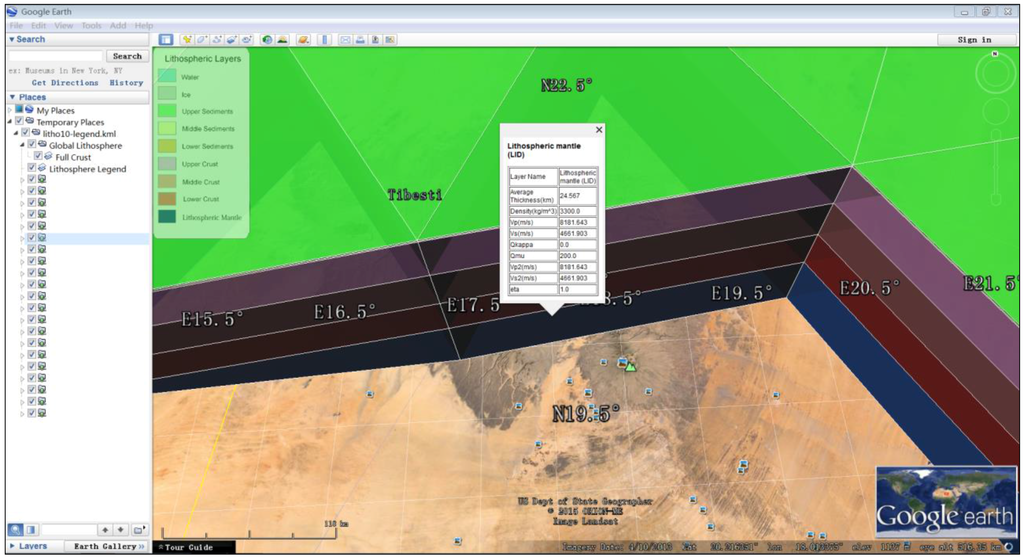Click the panel split view icon beside magnifier
The width and height of the screenshot is (1024, 558).
[x=31, y=529]
